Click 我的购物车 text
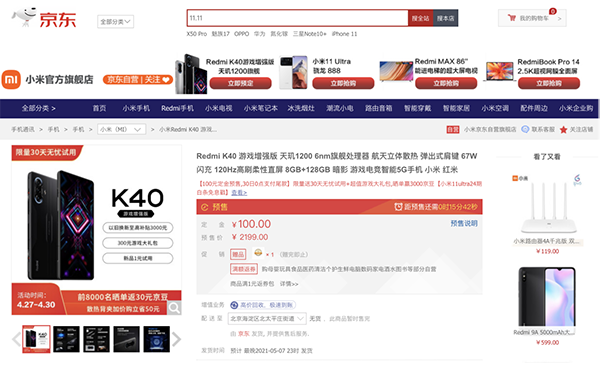This screenshot has height=365, width=600. pyautogui.click(x=534, y=18)
